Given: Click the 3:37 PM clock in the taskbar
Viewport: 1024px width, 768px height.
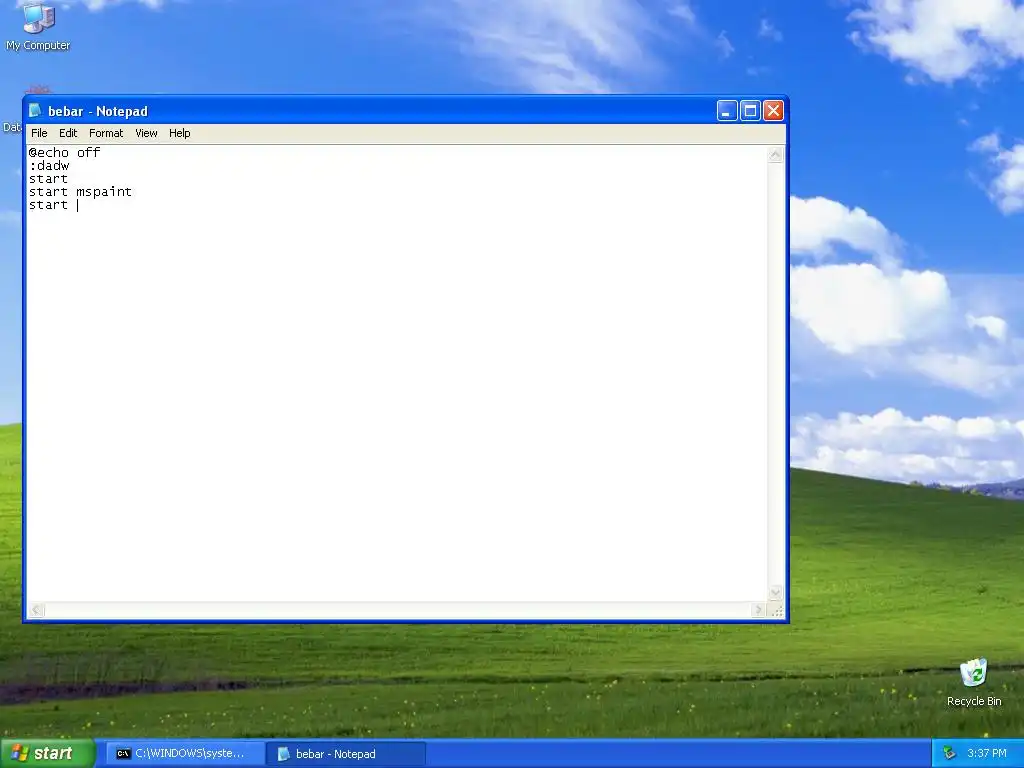Looking at the screenshot, I should coord(987,754).
